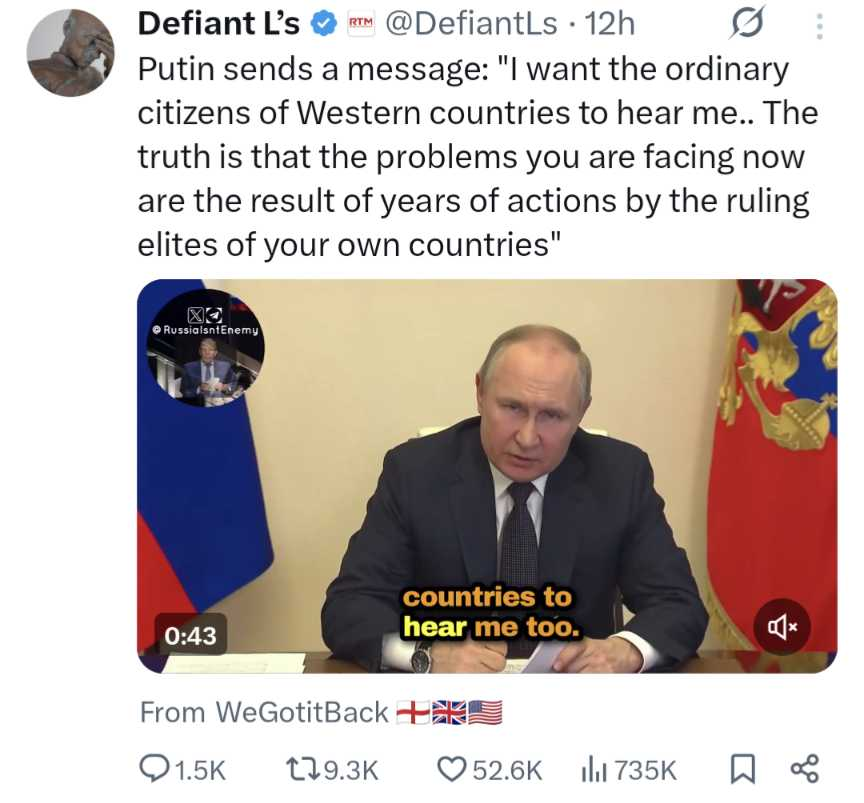The image size is (864, 803).
Task: Open the share icon menu
Action: tap(805, 769)
